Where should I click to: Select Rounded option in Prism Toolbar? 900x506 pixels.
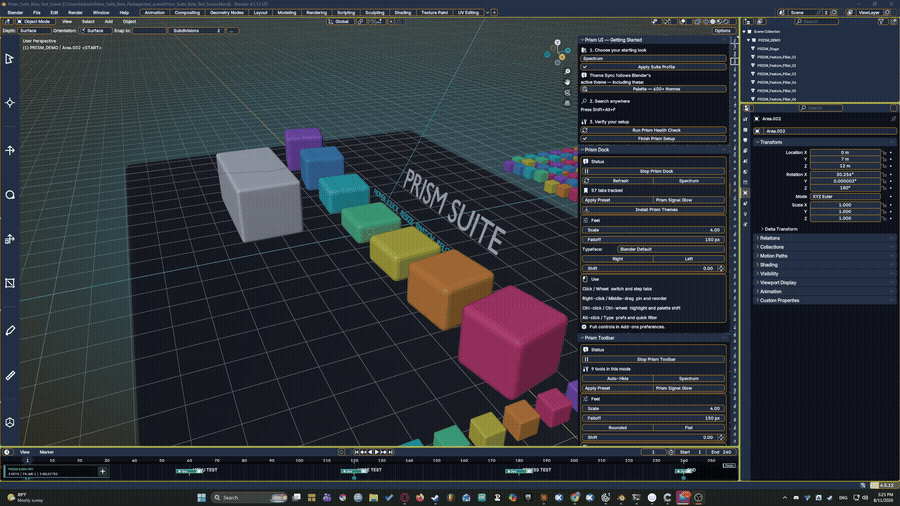coord(618,427)
